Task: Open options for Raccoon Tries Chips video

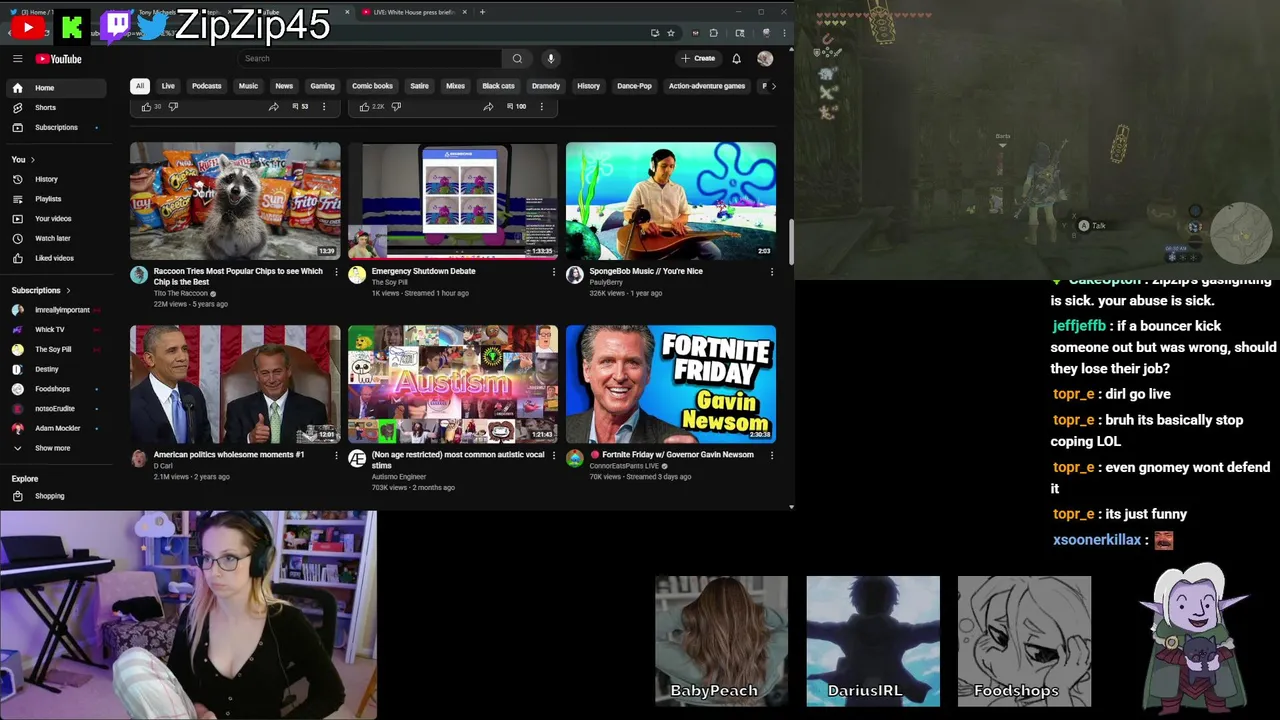Action: pyautogui.click(x=335, y=272)
